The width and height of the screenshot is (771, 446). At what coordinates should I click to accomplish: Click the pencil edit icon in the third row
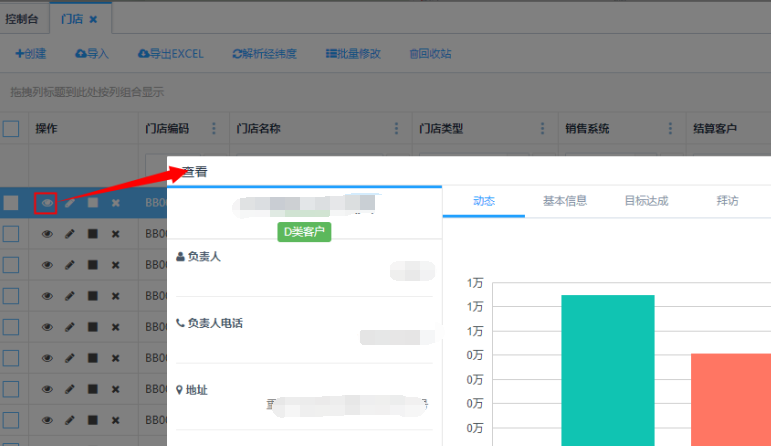70,264
